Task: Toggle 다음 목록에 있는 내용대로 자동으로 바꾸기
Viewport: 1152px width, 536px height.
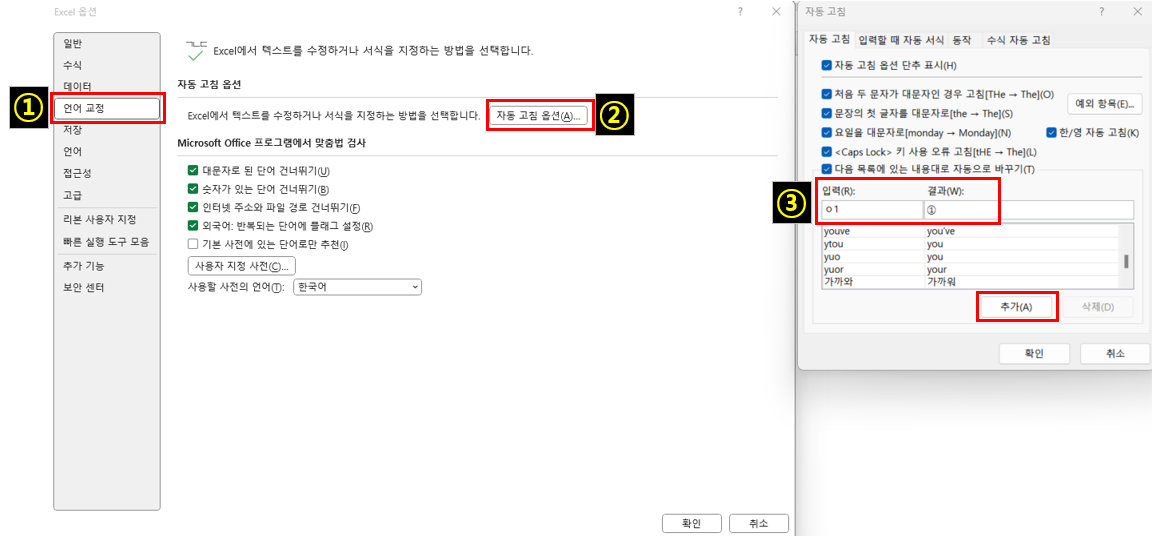Action: tap(827, 170)
